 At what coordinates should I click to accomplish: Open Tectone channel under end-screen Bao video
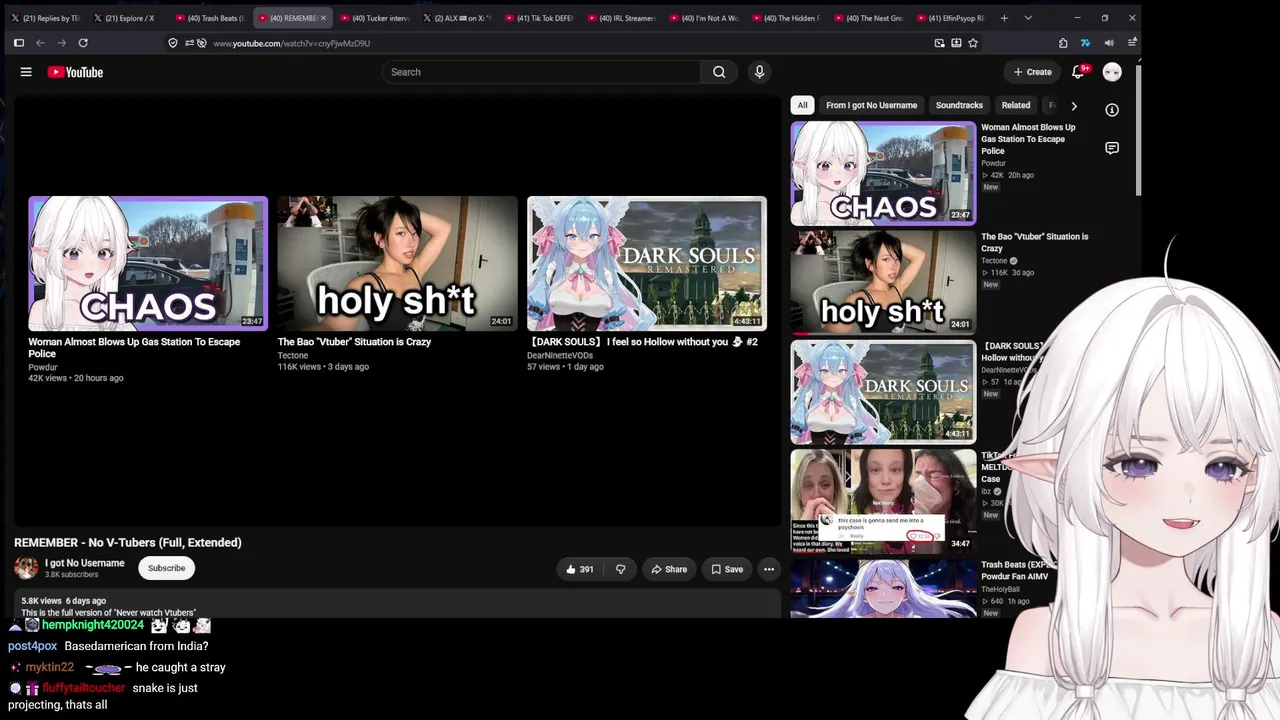coord(293,355)
